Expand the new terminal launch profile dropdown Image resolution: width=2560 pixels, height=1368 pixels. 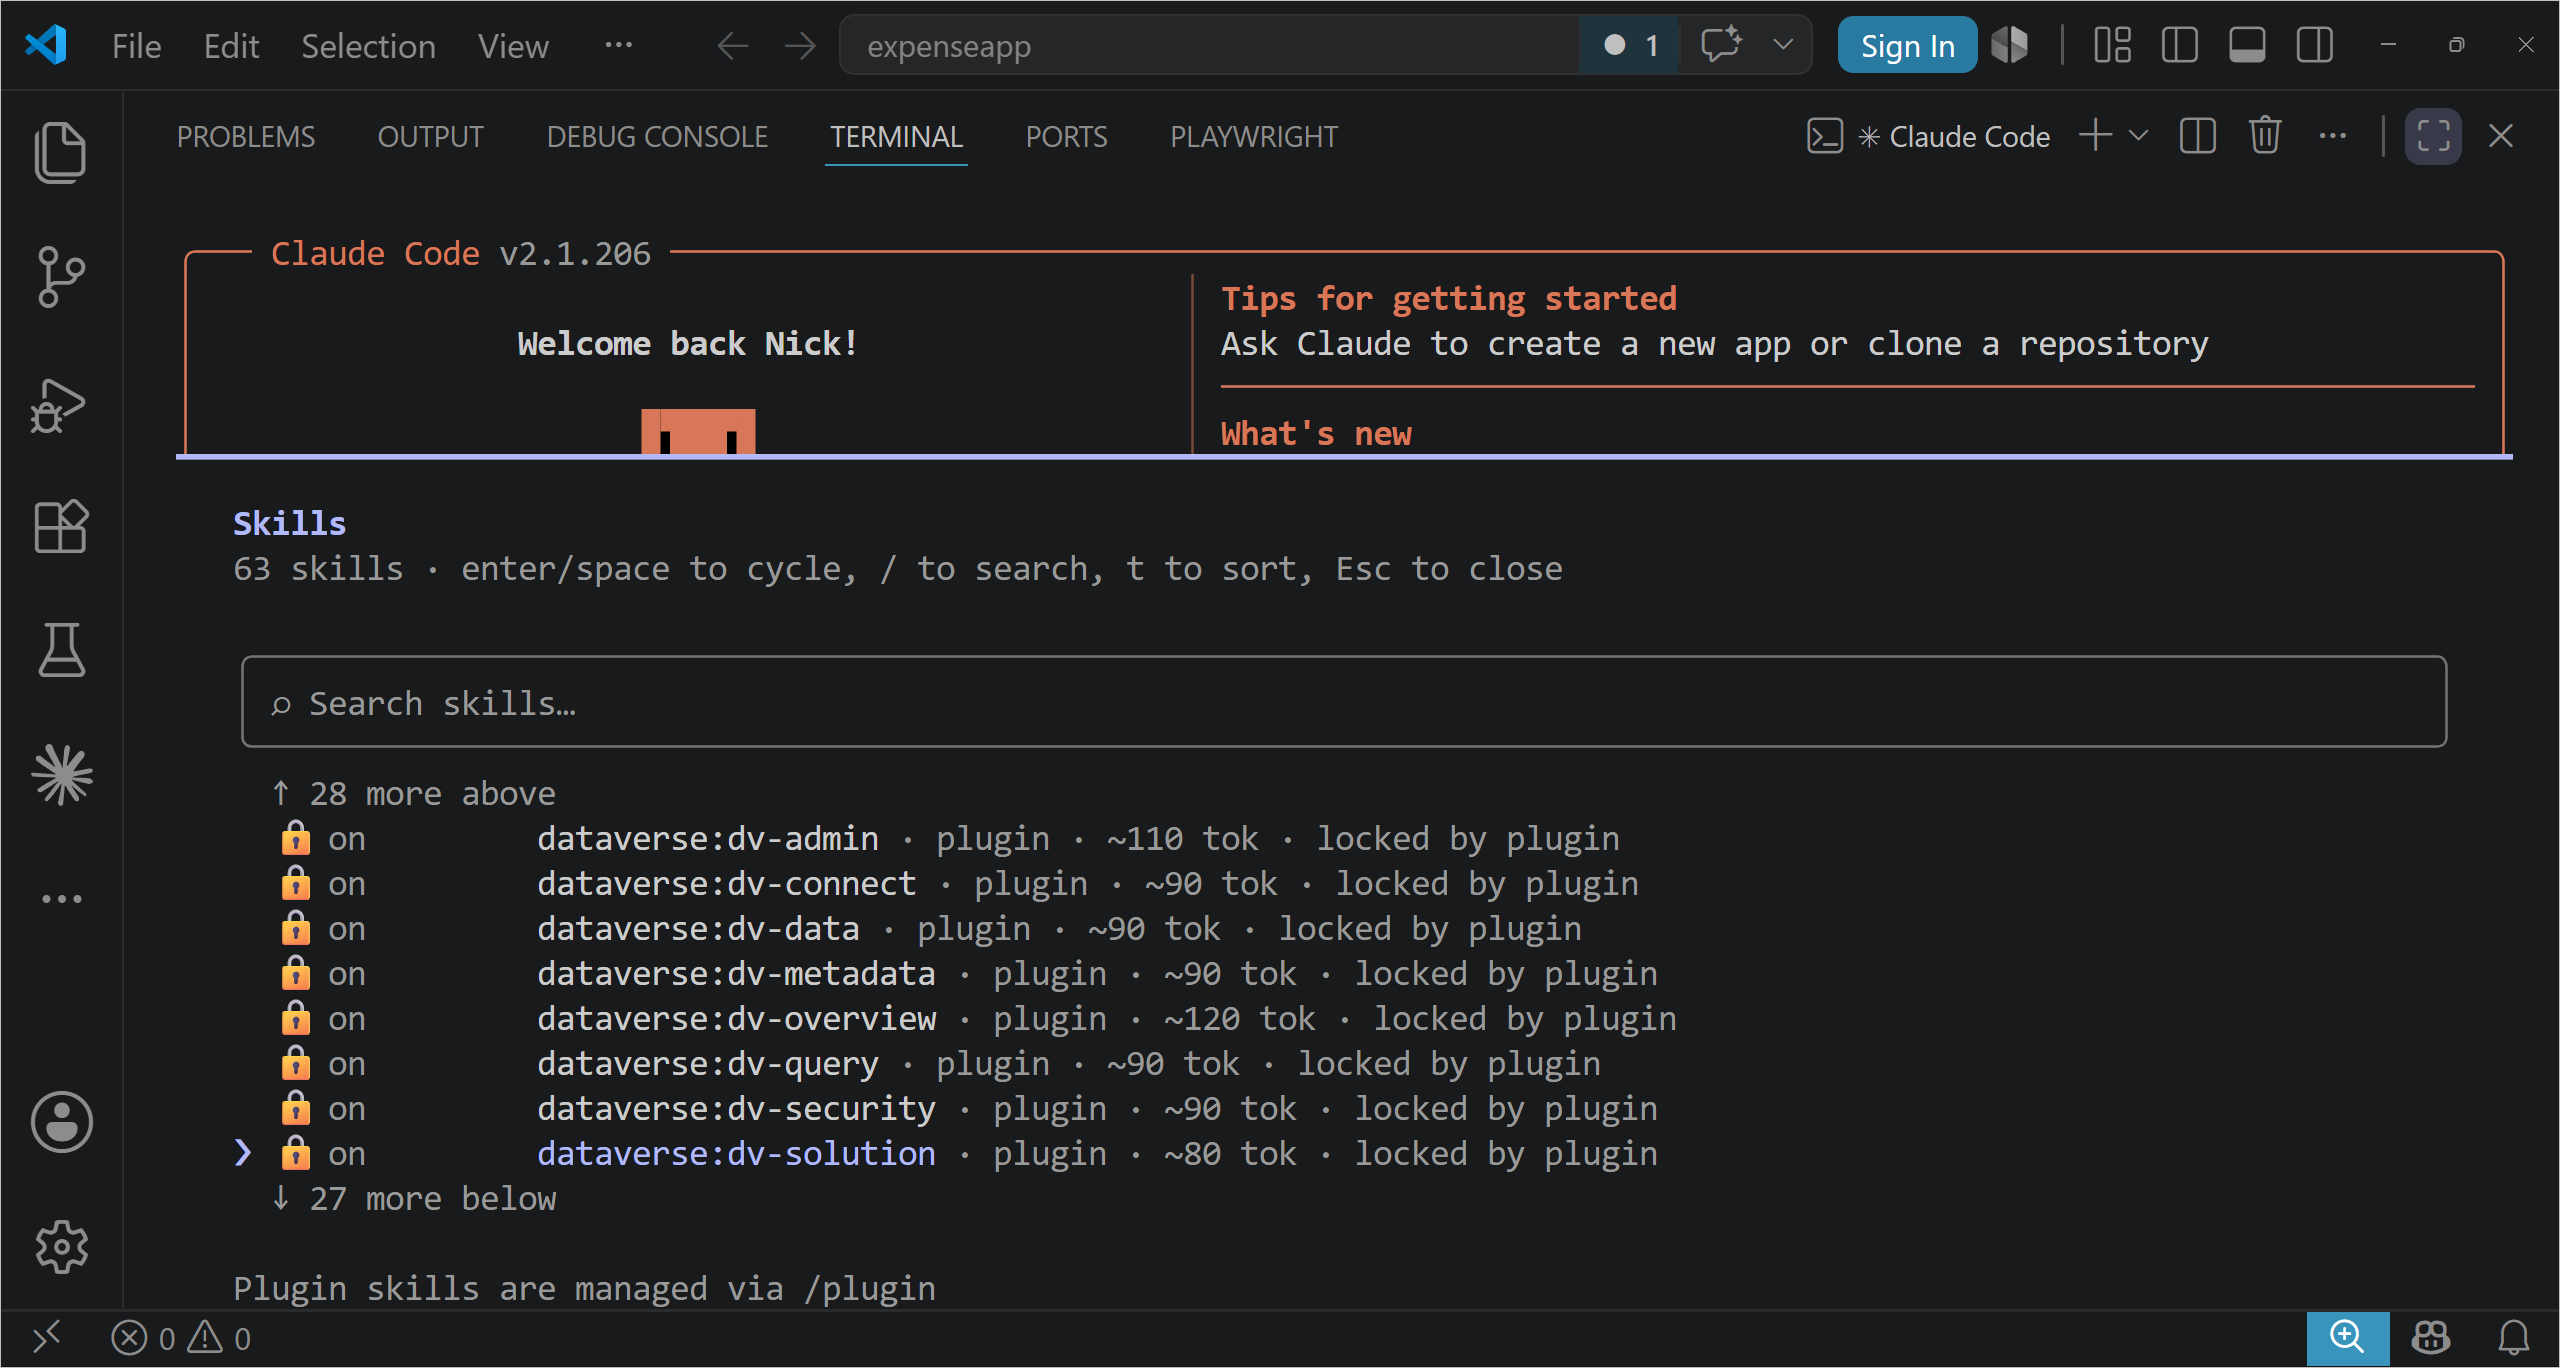click(2138, 135)
